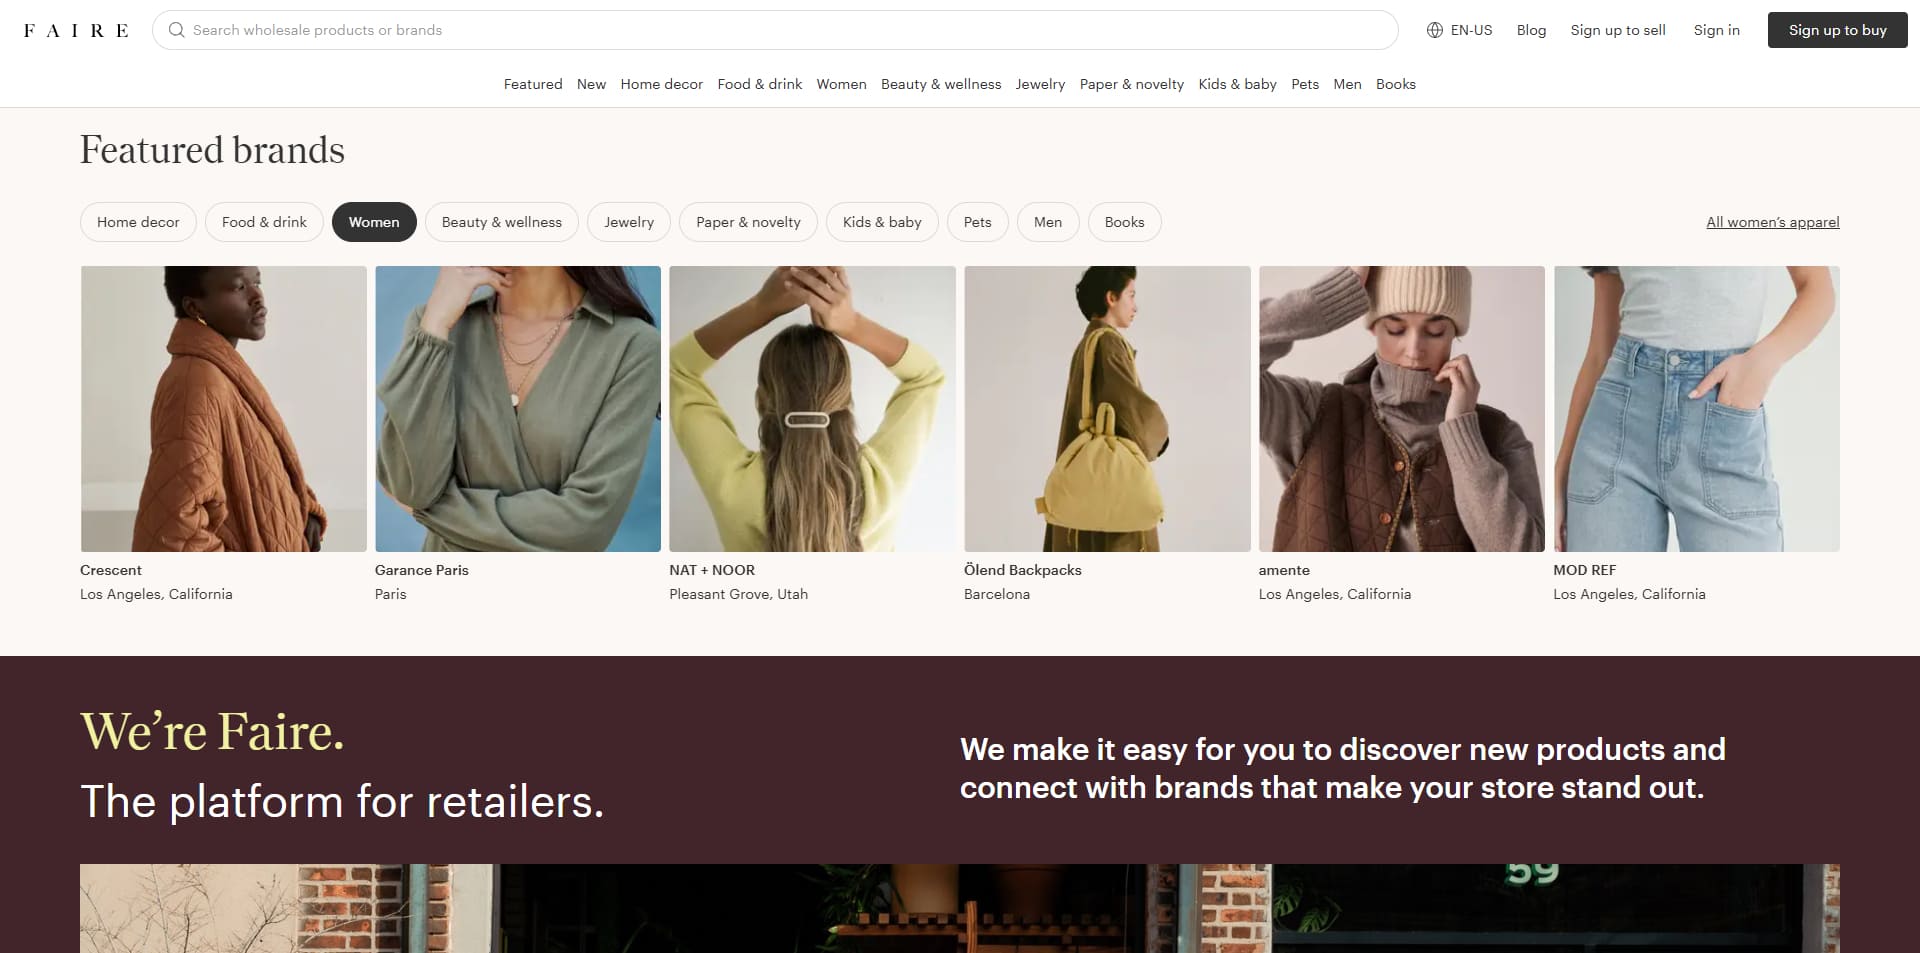Viewport: 1920px width, 953px height.
Task: Open Home decor in the top navigation
Action: click(662, 84)
